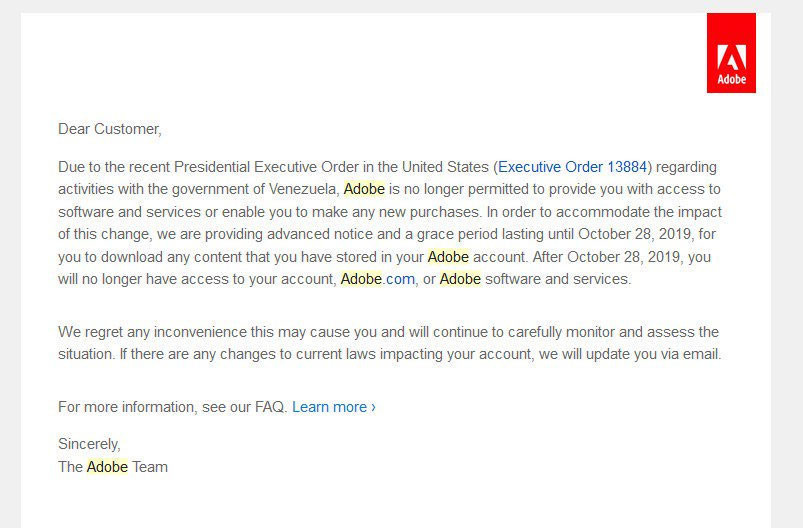Screen dimensions: 803x528
Task: Click 'For more information, see our FAQ.' text
Action: click(172, 407)
